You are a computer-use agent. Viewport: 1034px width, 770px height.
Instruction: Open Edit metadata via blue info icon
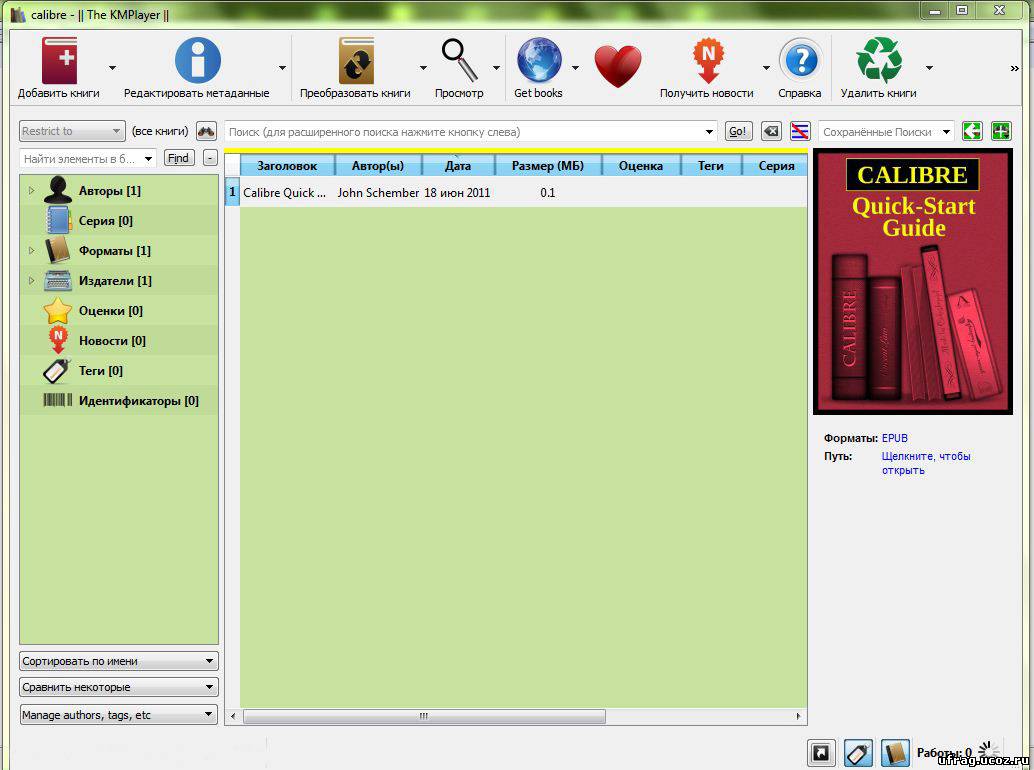(x=197, y=62)
